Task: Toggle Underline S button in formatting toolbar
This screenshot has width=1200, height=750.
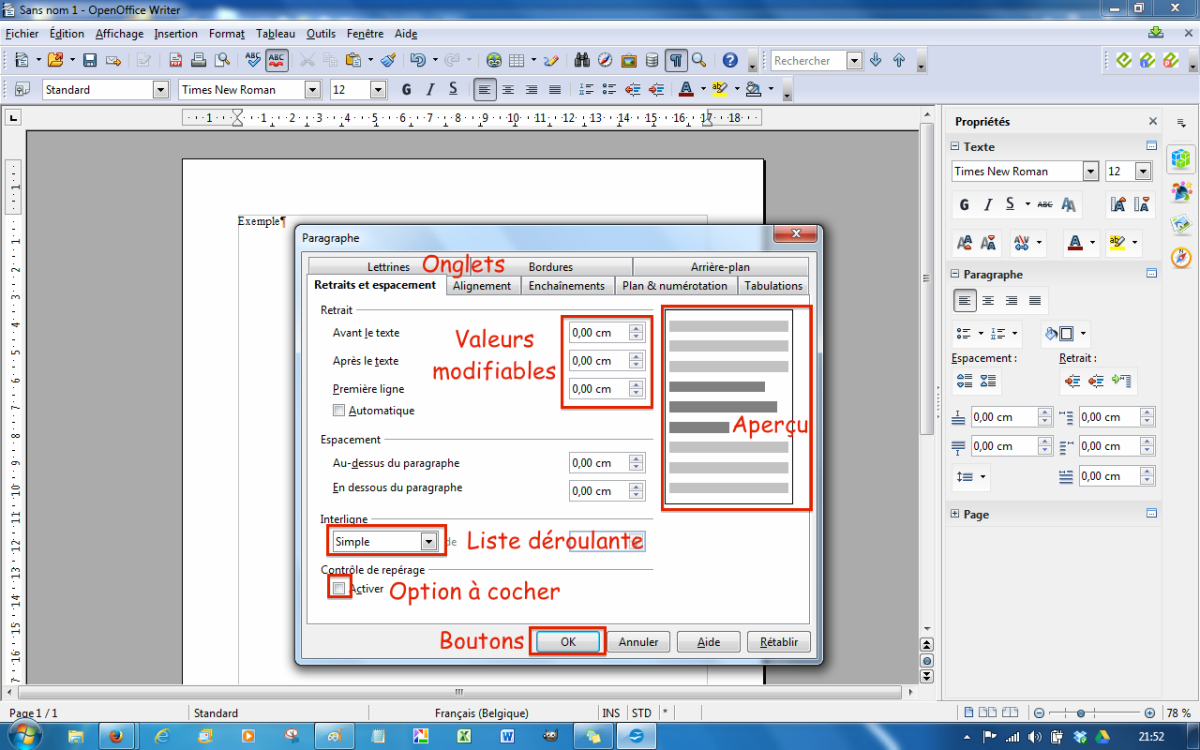Action: [x=453, y=90]
